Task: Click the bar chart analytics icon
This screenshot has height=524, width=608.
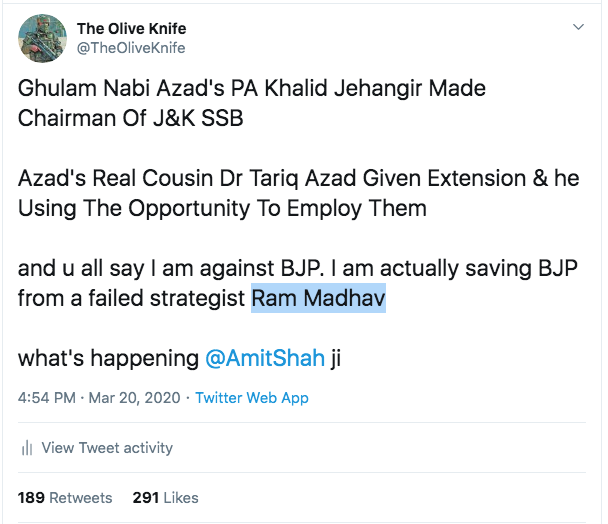Action: (x=27, y=448)
